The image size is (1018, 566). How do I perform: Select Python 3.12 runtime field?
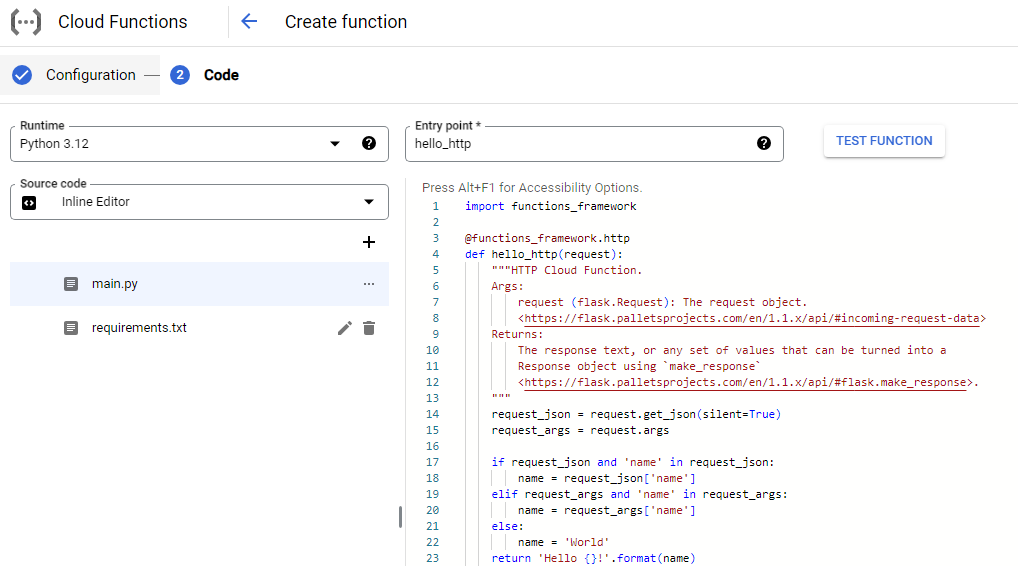[x=199, y=143]
